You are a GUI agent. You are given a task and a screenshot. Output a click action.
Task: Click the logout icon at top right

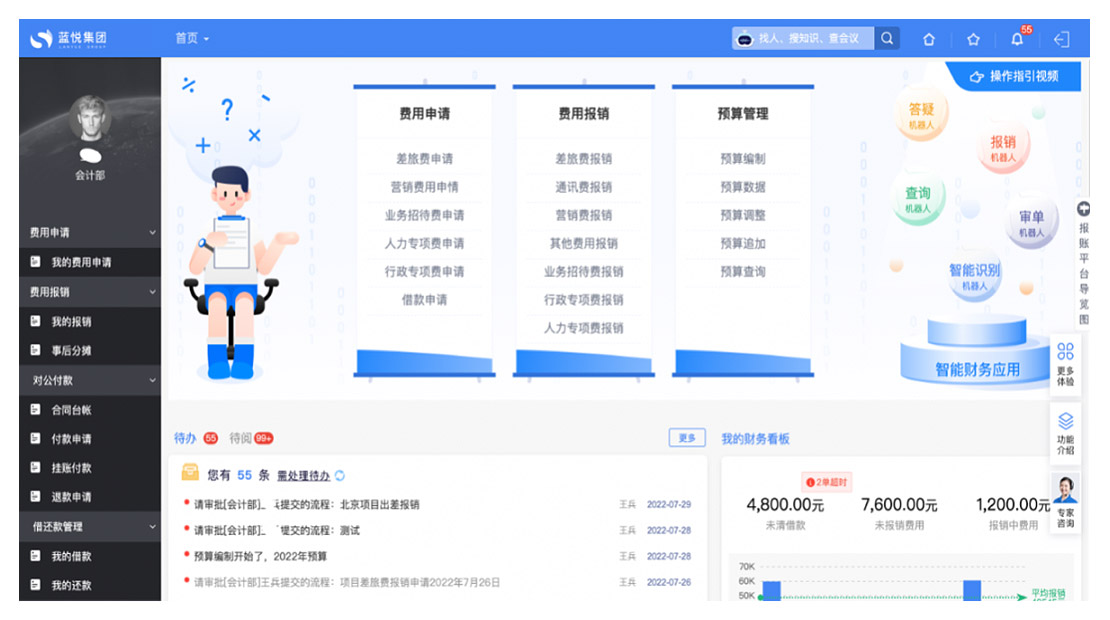[1061, 40]
